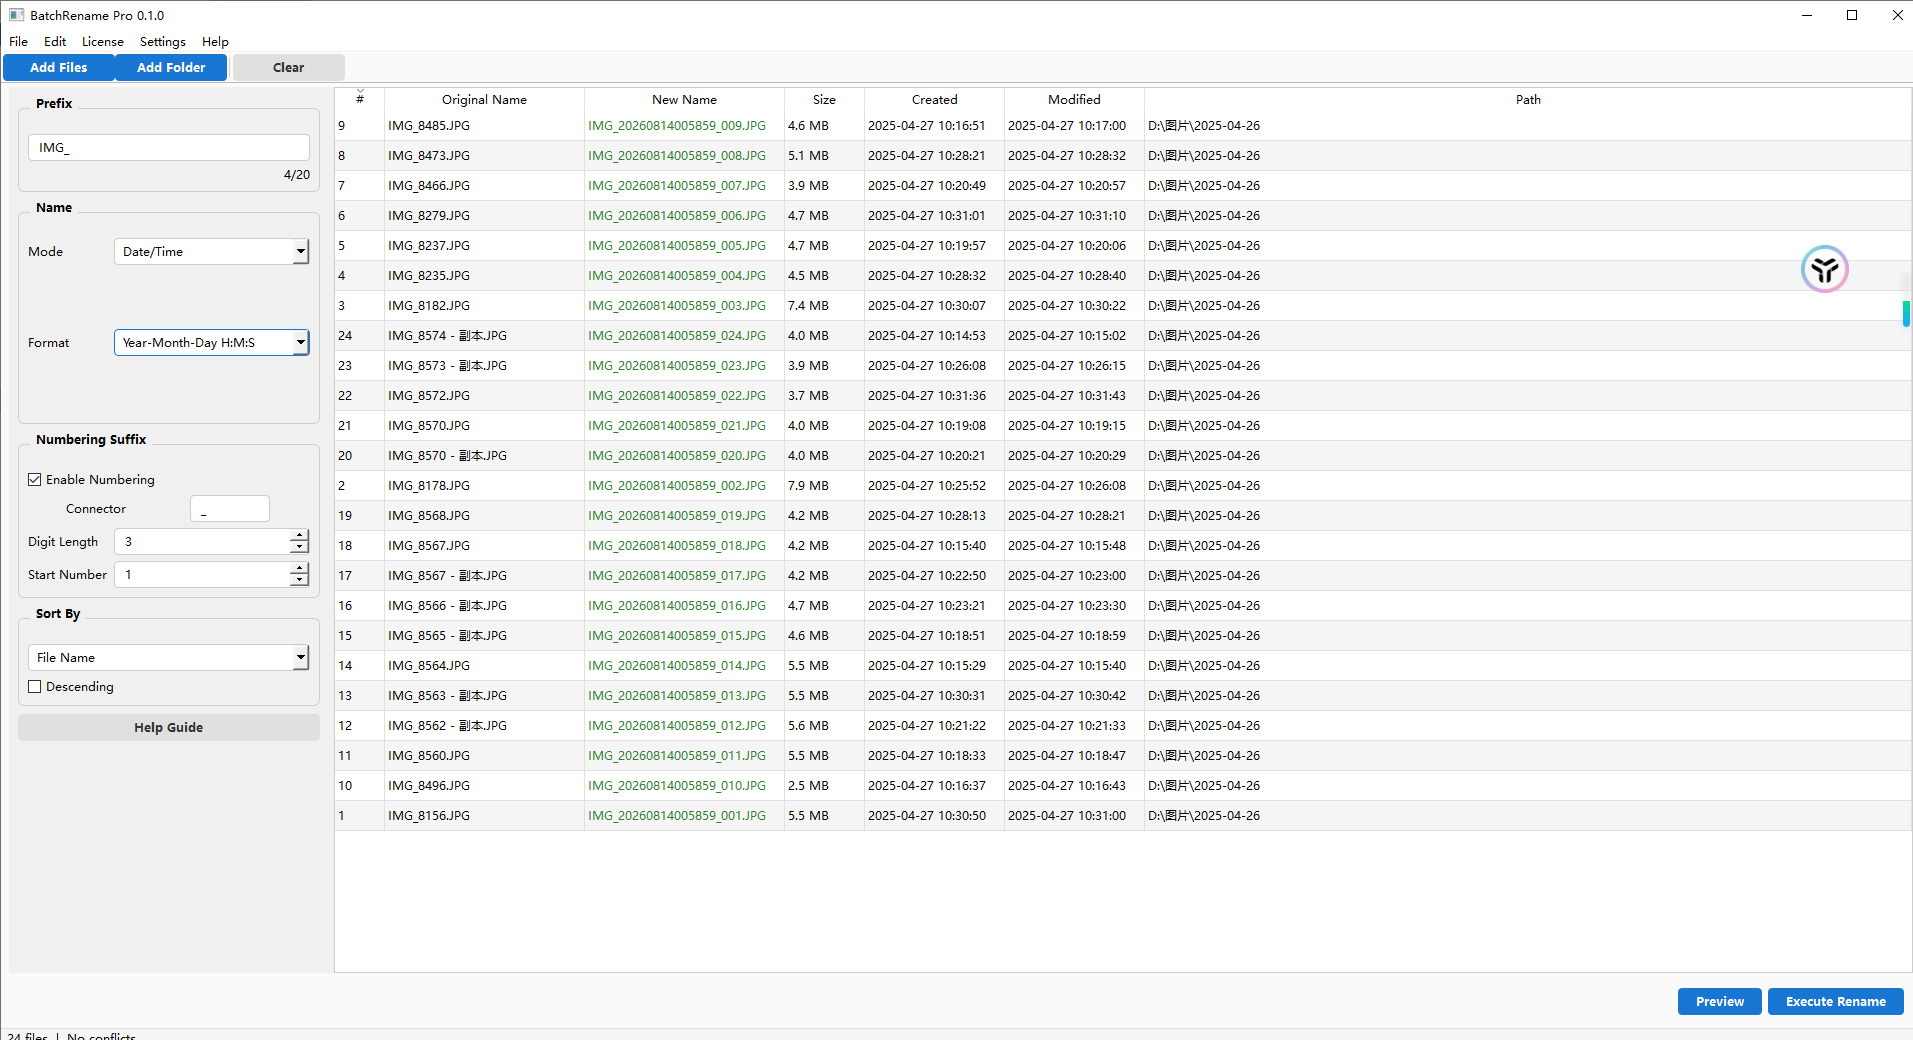The image size is (1913, 1040).
Task: Open the Sort By File Name dropdown
Action: pos(168,658)
